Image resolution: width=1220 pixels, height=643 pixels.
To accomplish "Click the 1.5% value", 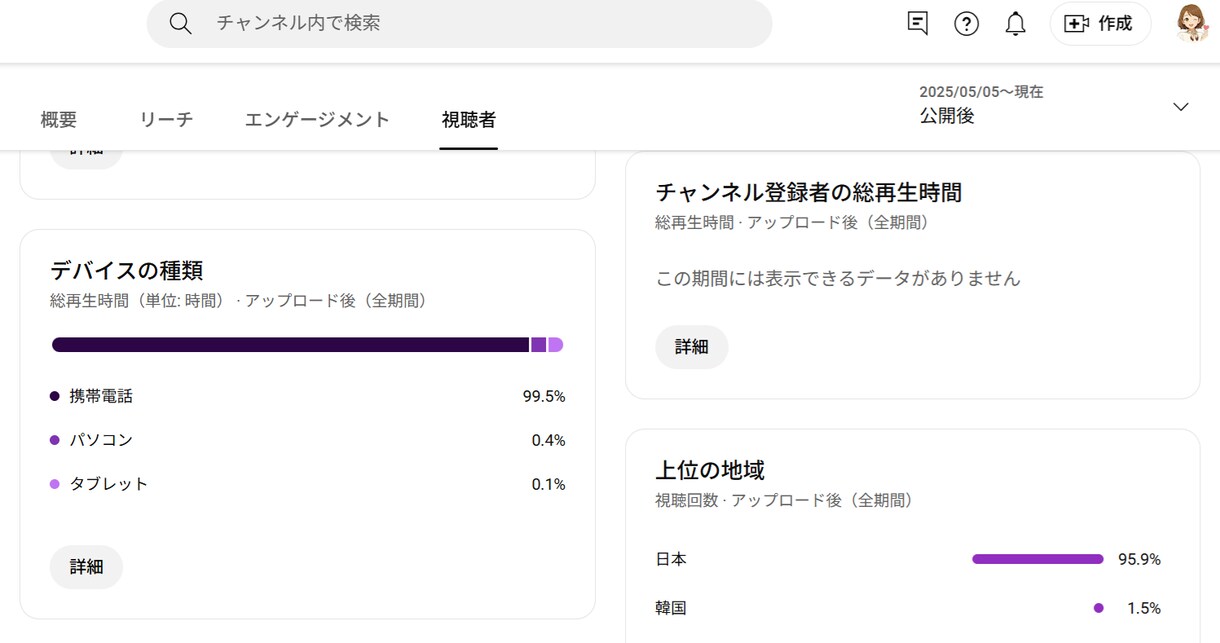I will [x=1144, y=607].
